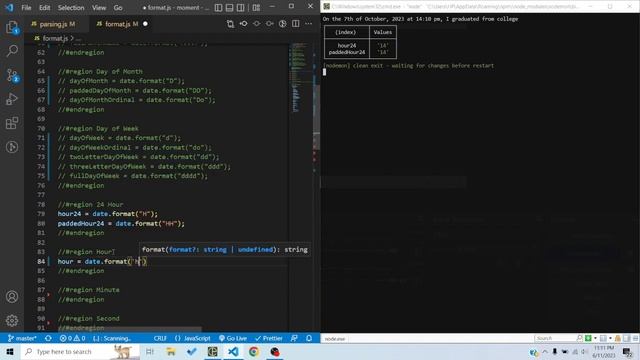Open the View menu
This screenshot has width=640, height=360.
click(99, 7)
